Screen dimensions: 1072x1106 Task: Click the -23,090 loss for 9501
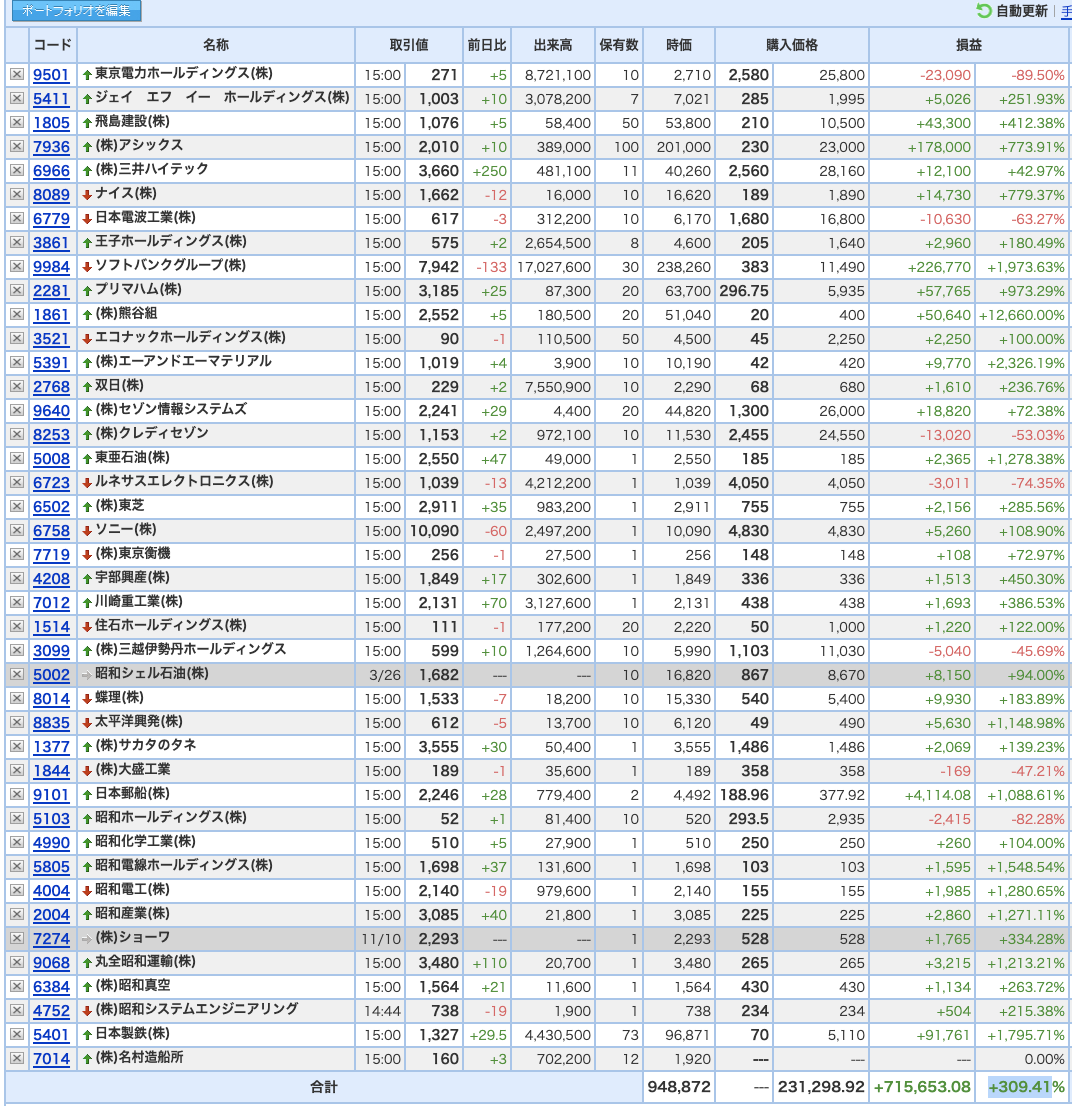pyautogui.click(x=945, y=75)
